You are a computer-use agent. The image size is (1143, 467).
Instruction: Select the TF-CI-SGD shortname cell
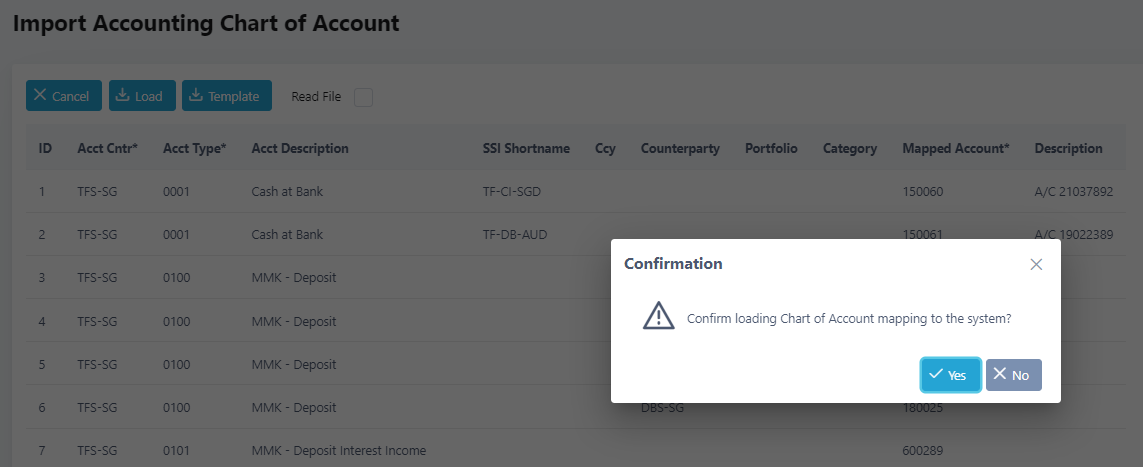512,192
